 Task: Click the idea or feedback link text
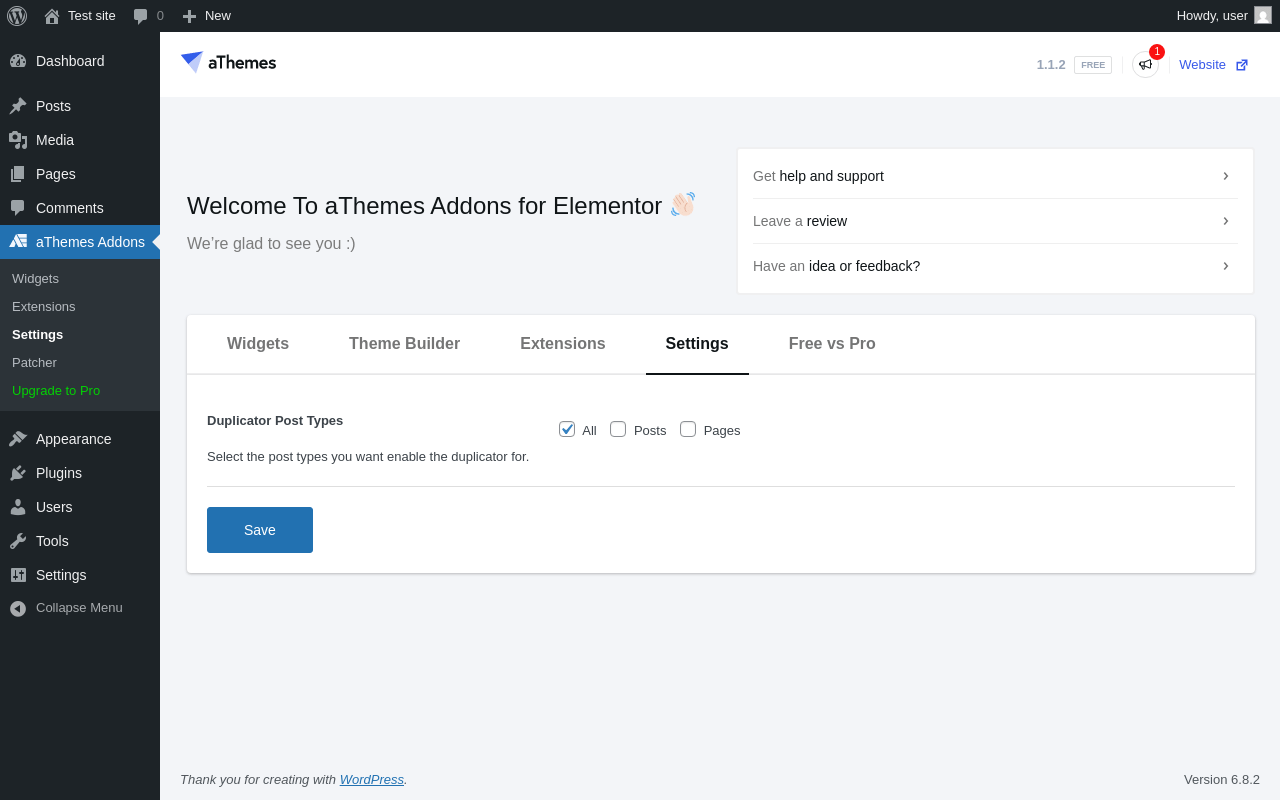[x=865, y=266]
